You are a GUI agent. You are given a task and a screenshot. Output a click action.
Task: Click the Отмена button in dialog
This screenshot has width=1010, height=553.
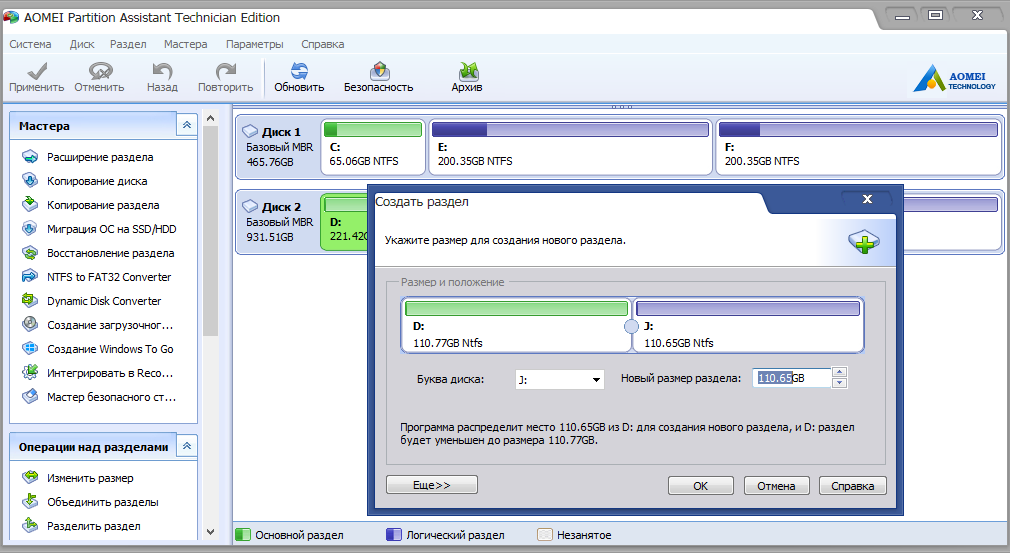click(776, 485)
